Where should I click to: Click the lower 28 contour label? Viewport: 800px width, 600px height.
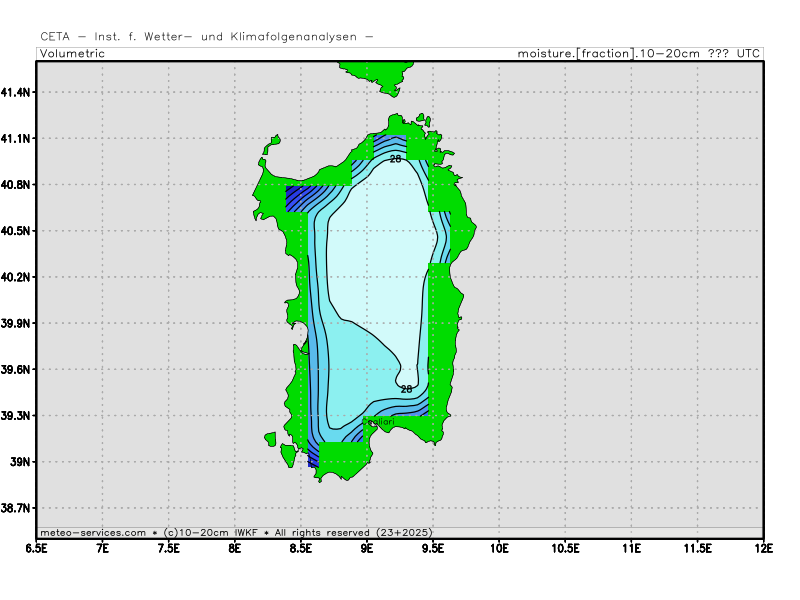click(x=406, y=388)
